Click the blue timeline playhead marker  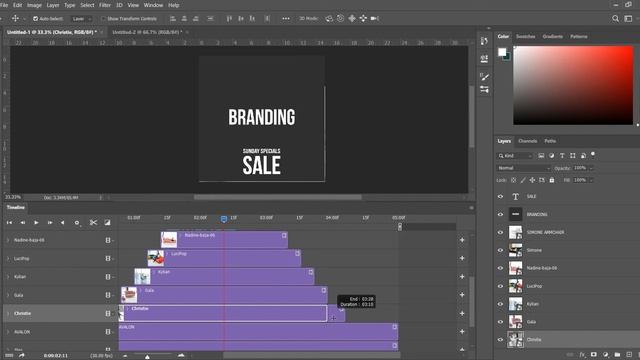pos(224,219)
